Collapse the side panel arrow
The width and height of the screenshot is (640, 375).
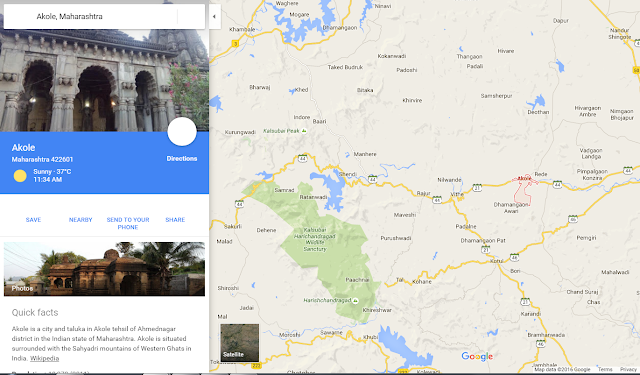215,17
